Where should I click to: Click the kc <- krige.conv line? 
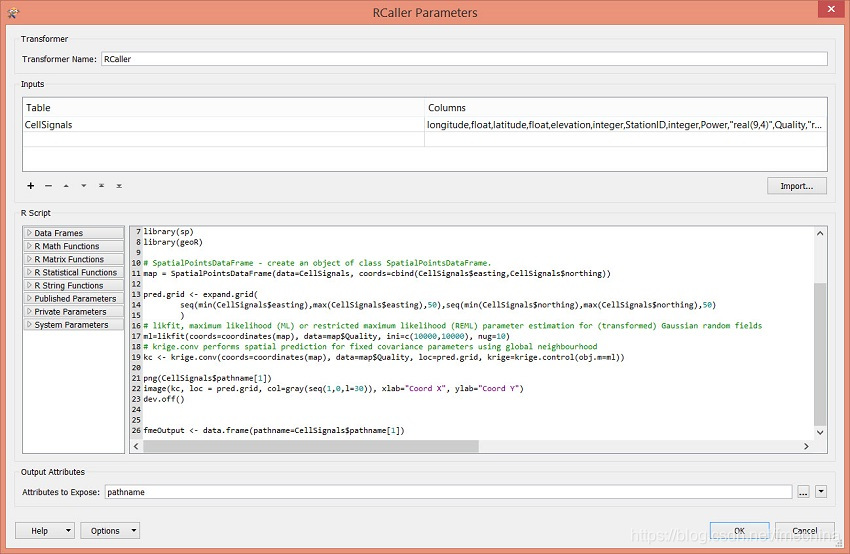[x=384, y=357]
